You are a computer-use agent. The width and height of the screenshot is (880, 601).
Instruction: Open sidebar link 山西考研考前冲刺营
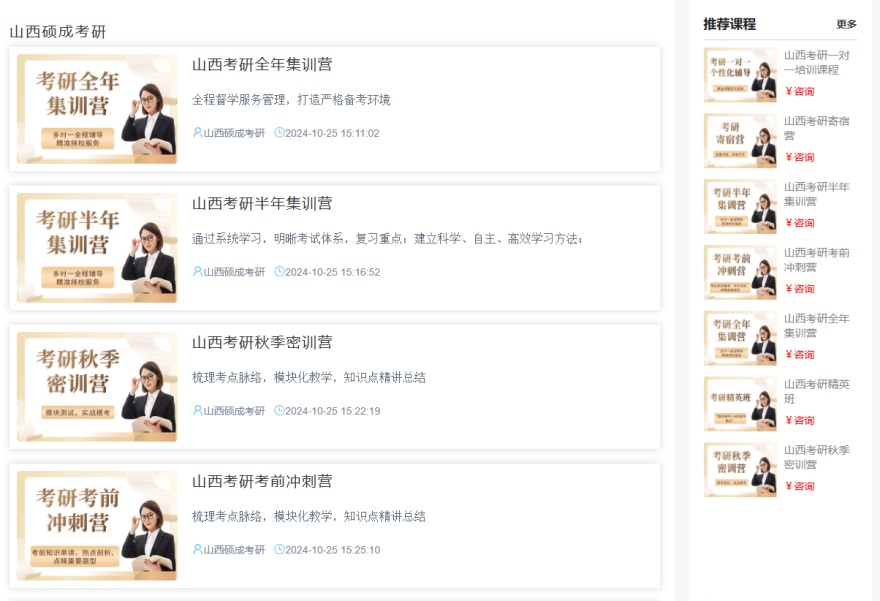coord(817,260)
